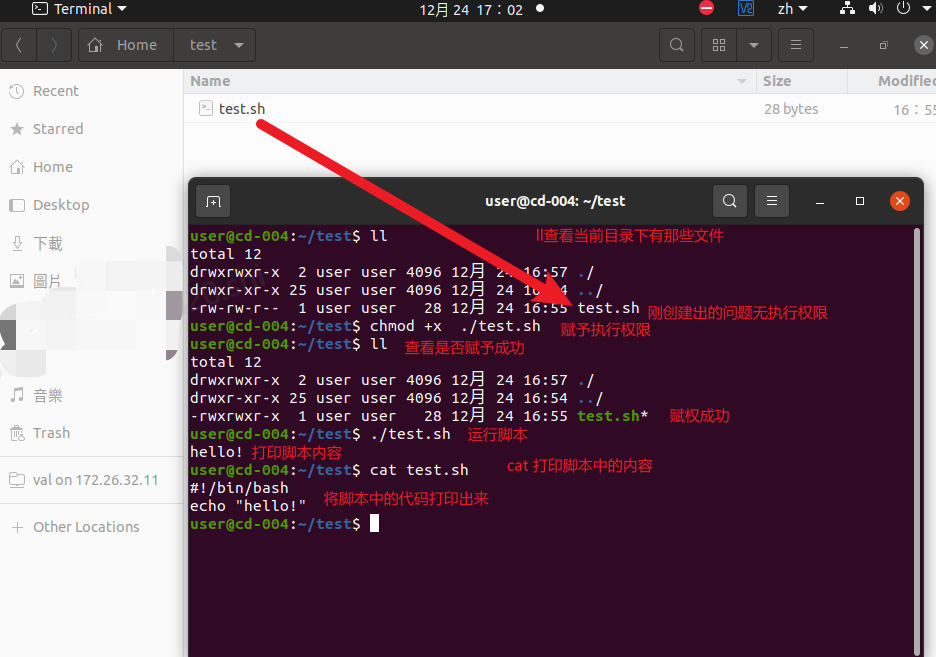Open the terminal search
Image resolution: width=936 pixels, height=657 pixels.
click(729, 201)
